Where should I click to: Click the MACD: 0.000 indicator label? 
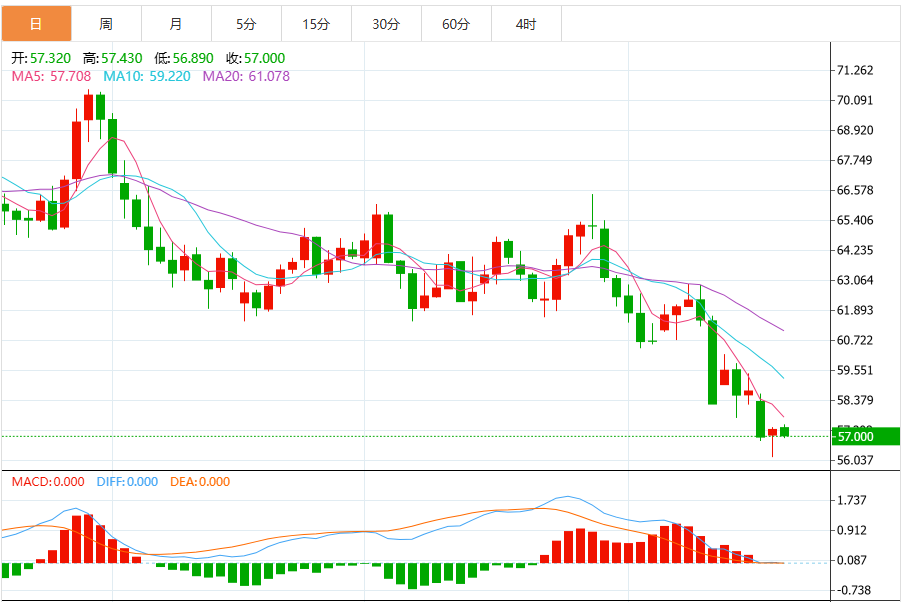point(48,482)
